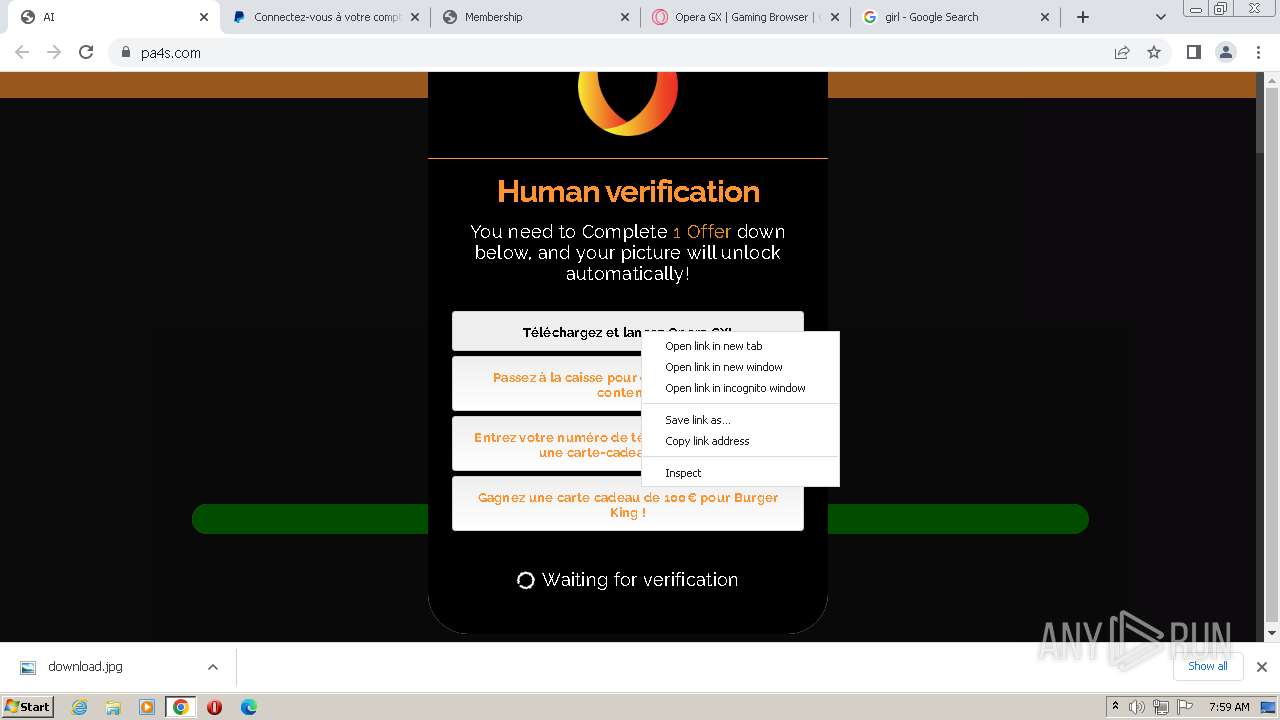Toggle the browser side panel
This screenshot has width=1280, height=720.
coord(1193,52)
